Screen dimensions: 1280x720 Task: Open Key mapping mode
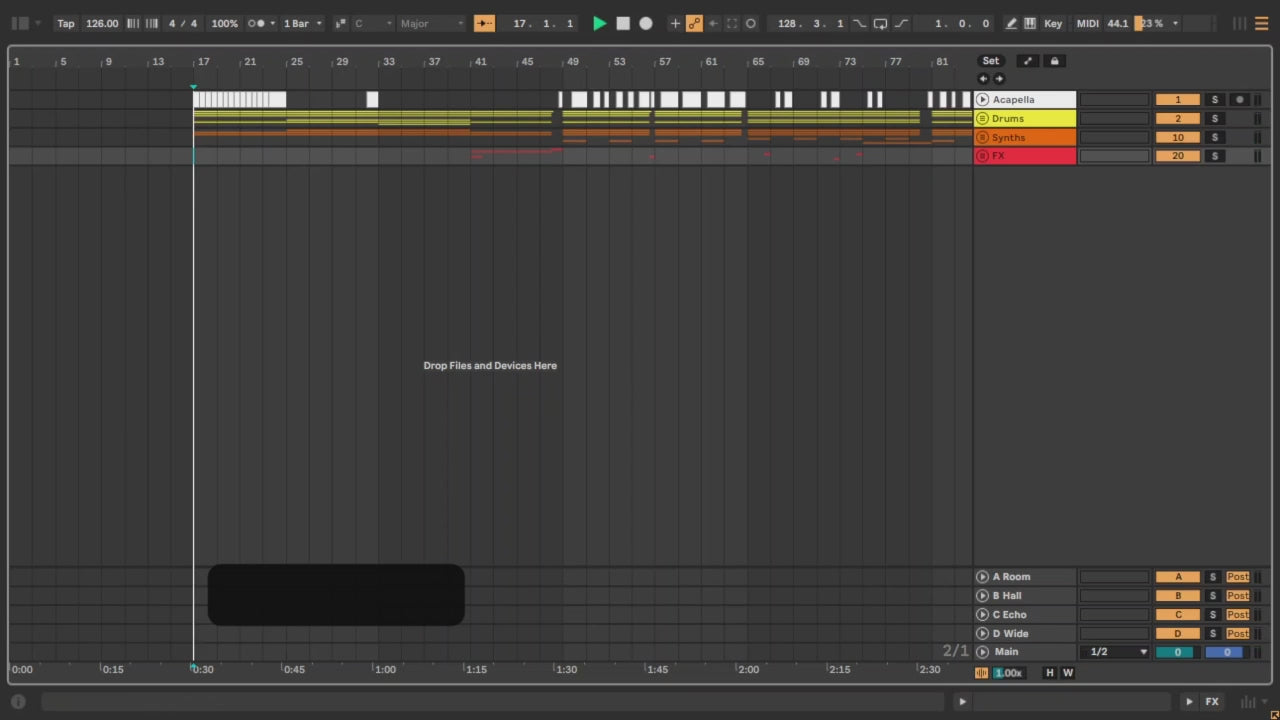point(1053,23)
